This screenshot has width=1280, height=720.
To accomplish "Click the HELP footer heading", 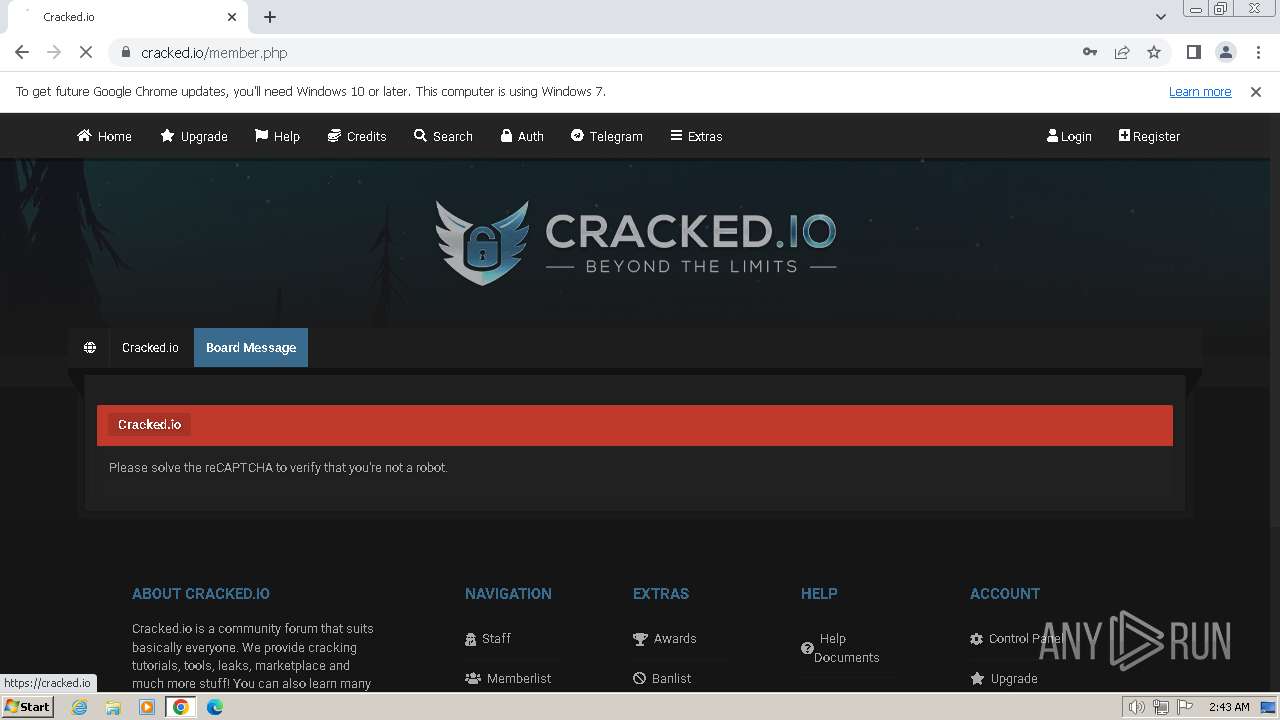I will click(x=819, y=594).
